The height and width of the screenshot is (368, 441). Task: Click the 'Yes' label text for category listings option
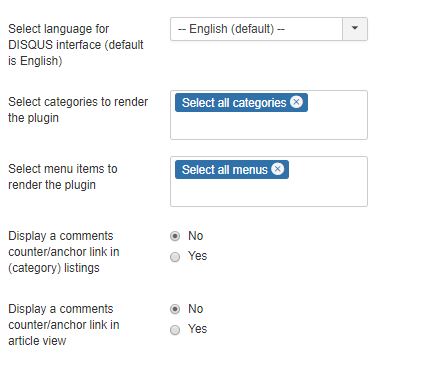[x=197, y=256]
